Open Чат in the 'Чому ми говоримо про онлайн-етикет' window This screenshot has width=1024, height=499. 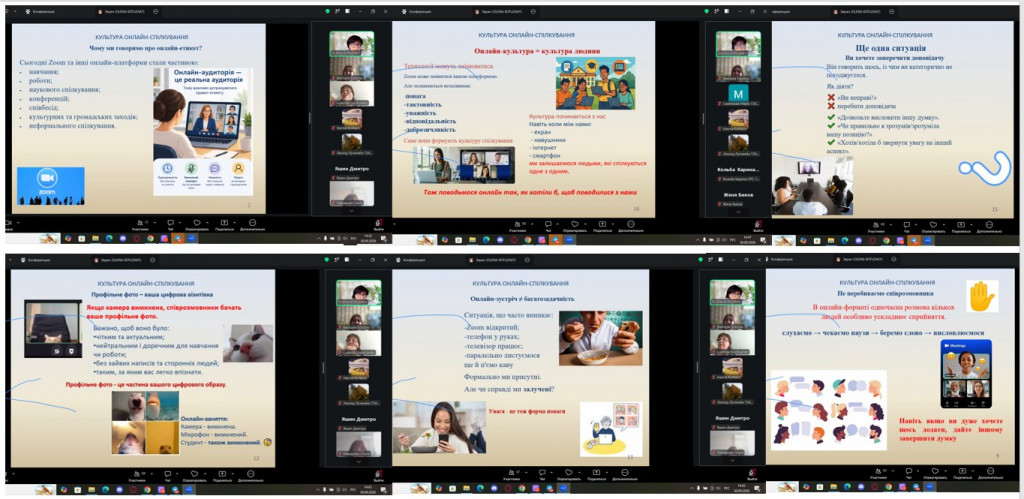(x=170, y=226)
